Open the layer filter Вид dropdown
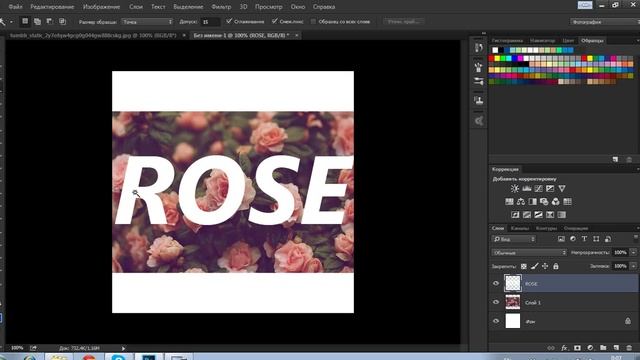The image size is (640, 360). pyautogui.click(x=513, y=239)
